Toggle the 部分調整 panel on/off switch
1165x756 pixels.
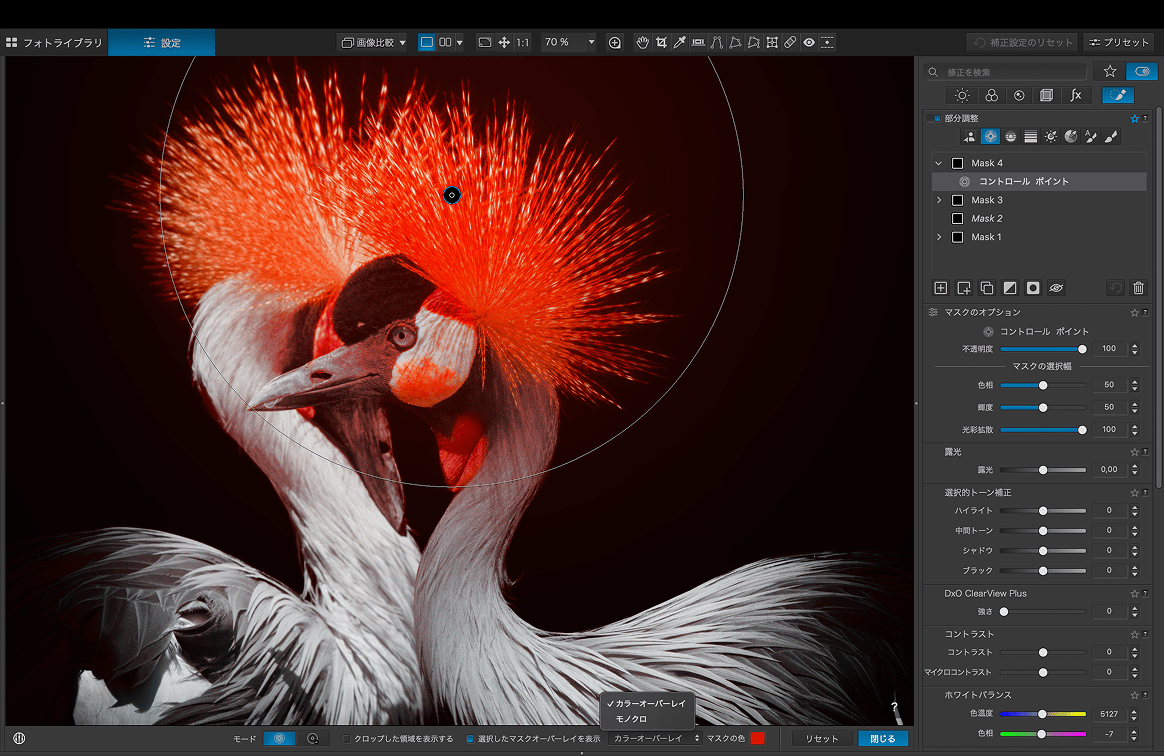(936, 118)
